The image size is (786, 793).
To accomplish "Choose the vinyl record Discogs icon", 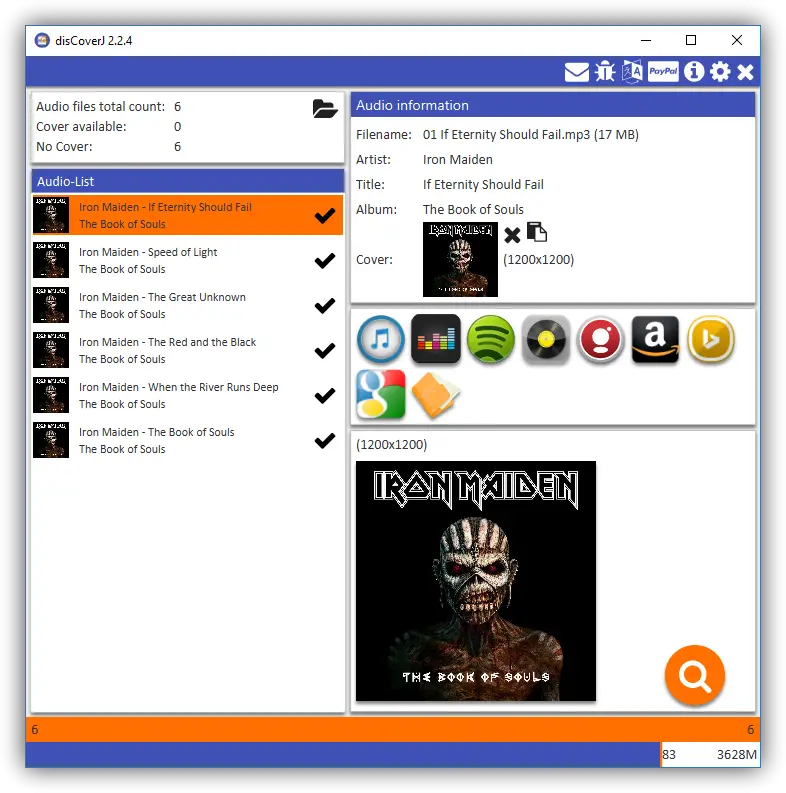I will 546,339.
